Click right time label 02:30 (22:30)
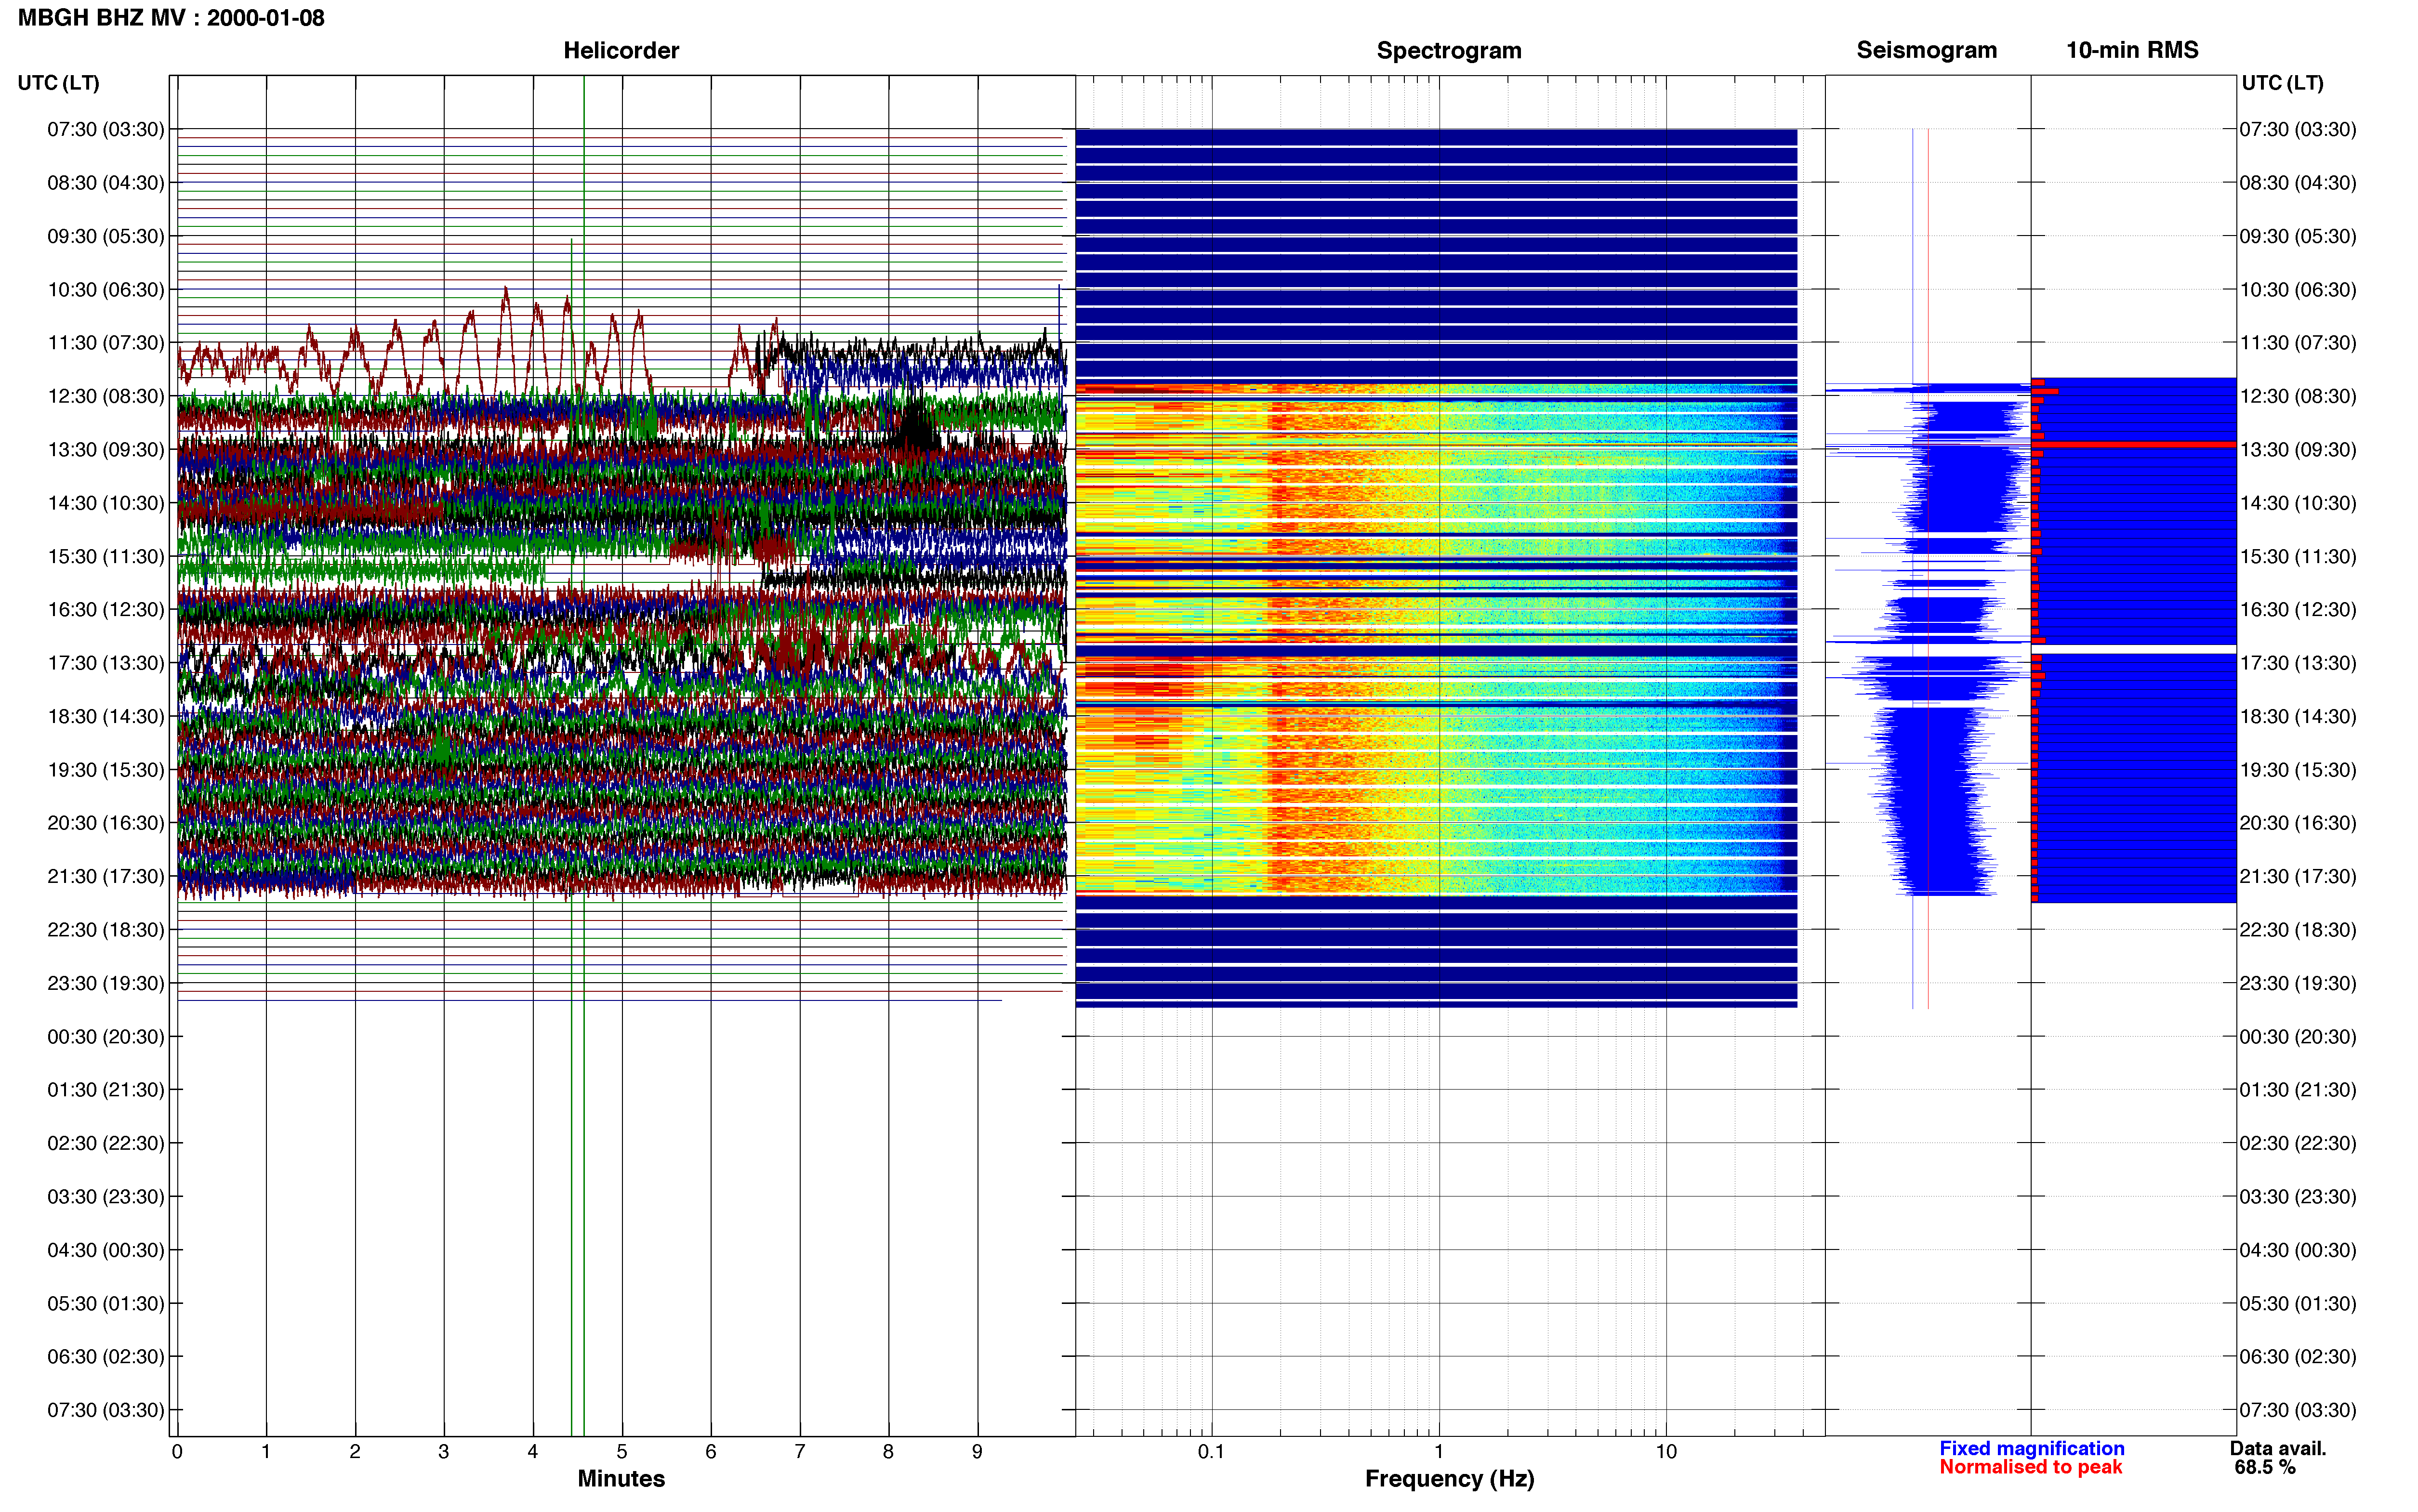Screen dimensions: 2418x1512 point(2298,1143)
